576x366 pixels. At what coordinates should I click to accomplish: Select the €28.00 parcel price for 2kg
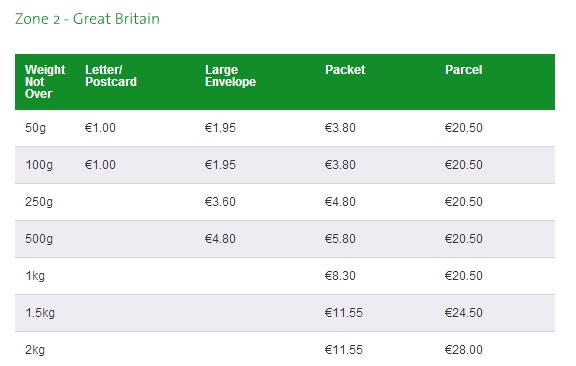coord(464,350)
